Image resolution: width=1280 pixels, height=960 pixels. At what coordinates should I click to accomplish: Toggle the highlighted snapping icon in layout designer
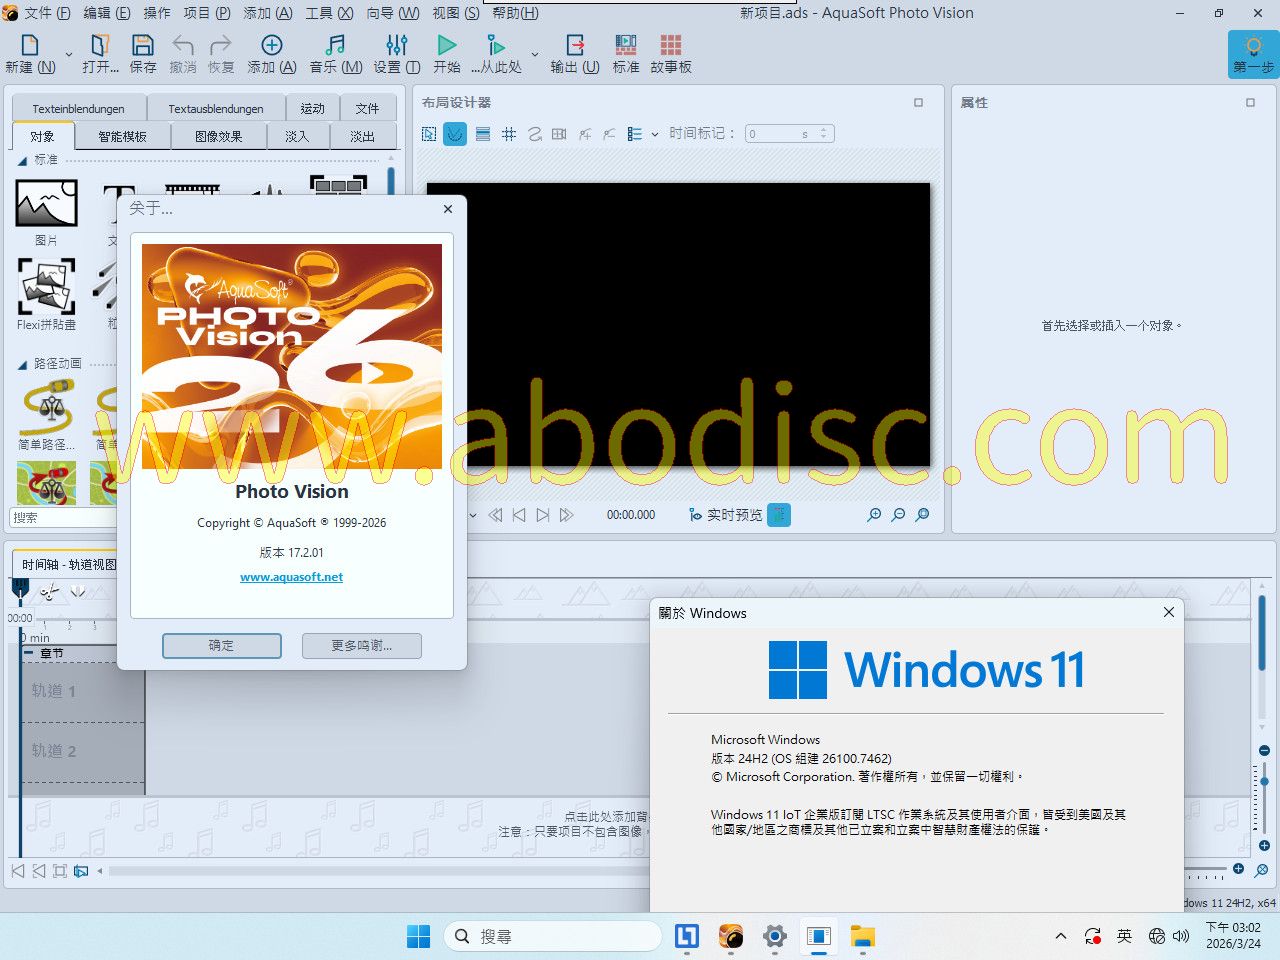click(x=455, y=134)
